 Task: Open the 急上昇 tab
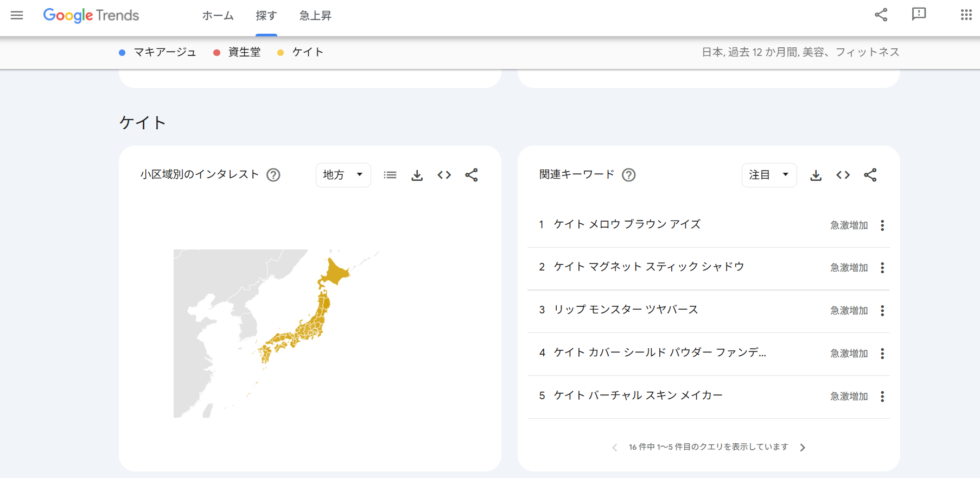pos(315,16)
